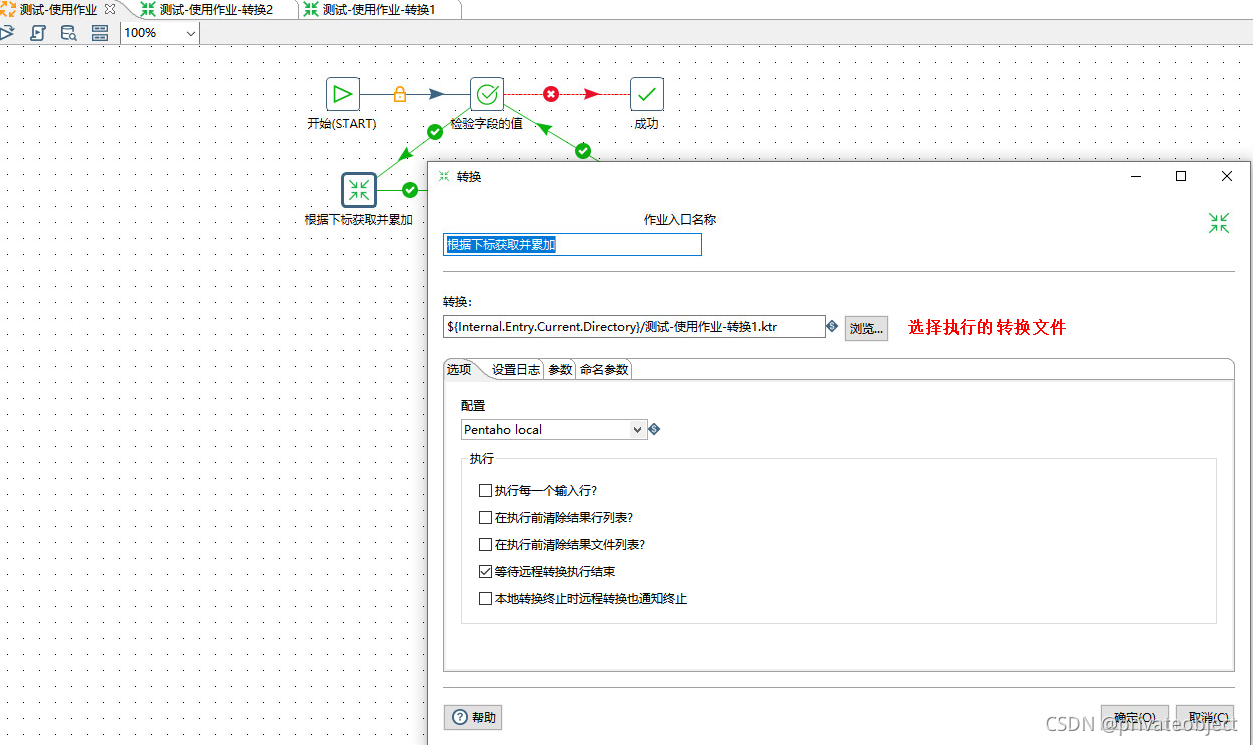1253x745 pixels.
Task: Click the 检验字段的值 canvas label
Action: pos(486,124)
